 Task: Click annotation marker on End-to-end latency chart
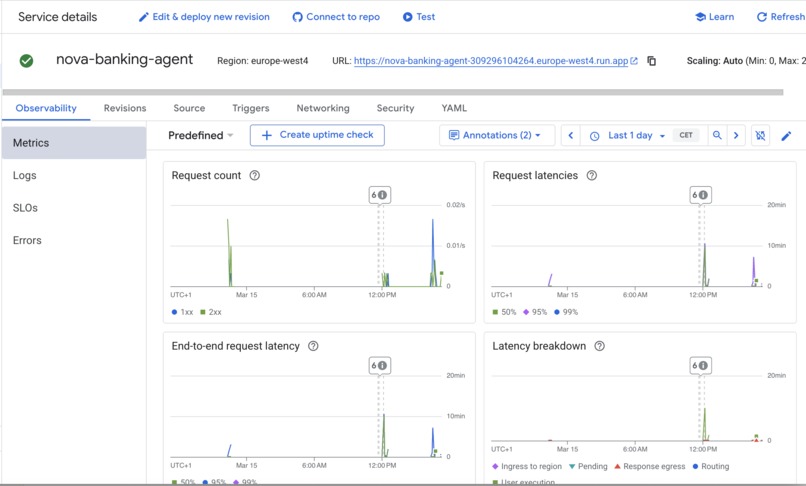(380, 366)
